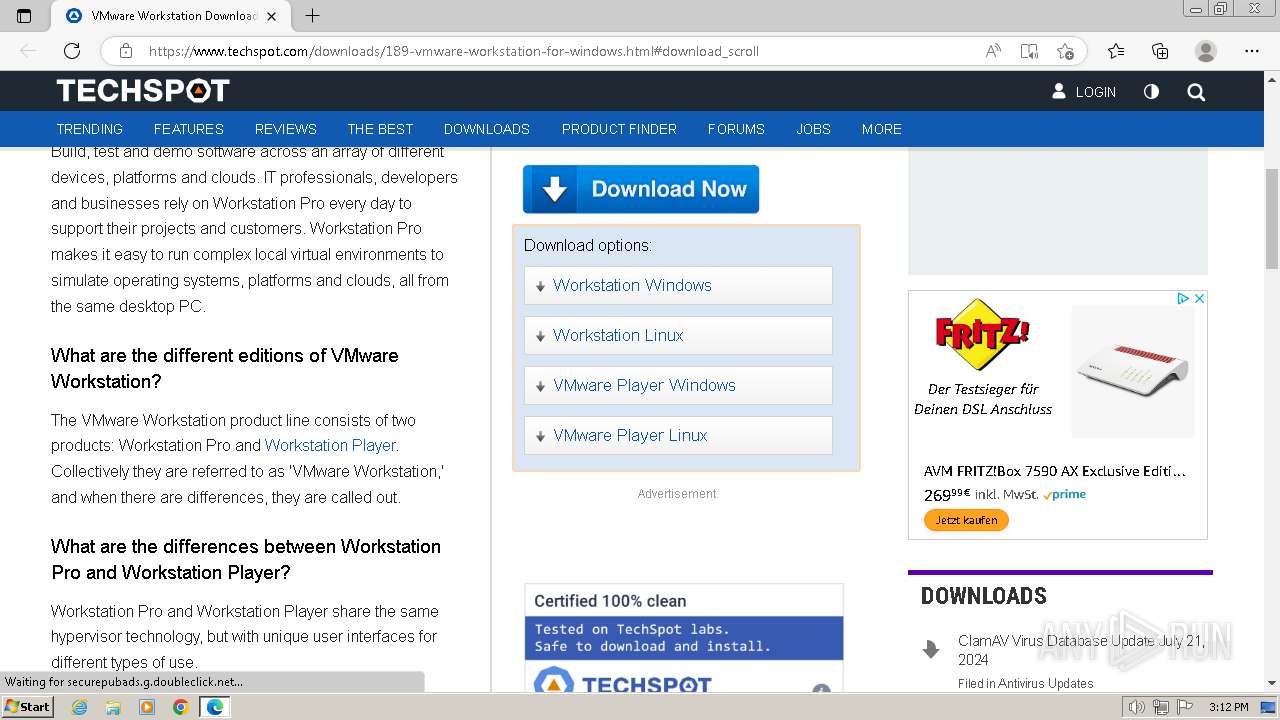Add page to favorites star icon
Viewport: 1280px width, 720px height.
pyautogui.click(x=1065, y=51)
